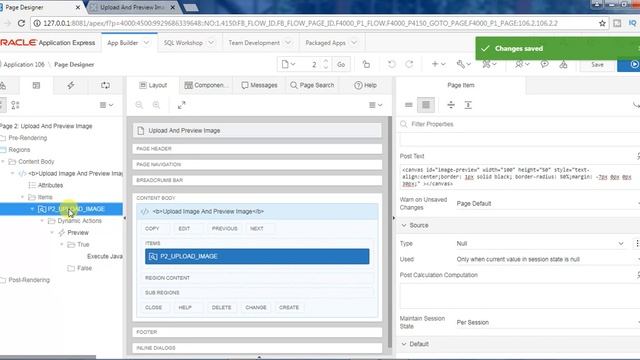Collapse the Content Body tree node

3,162
